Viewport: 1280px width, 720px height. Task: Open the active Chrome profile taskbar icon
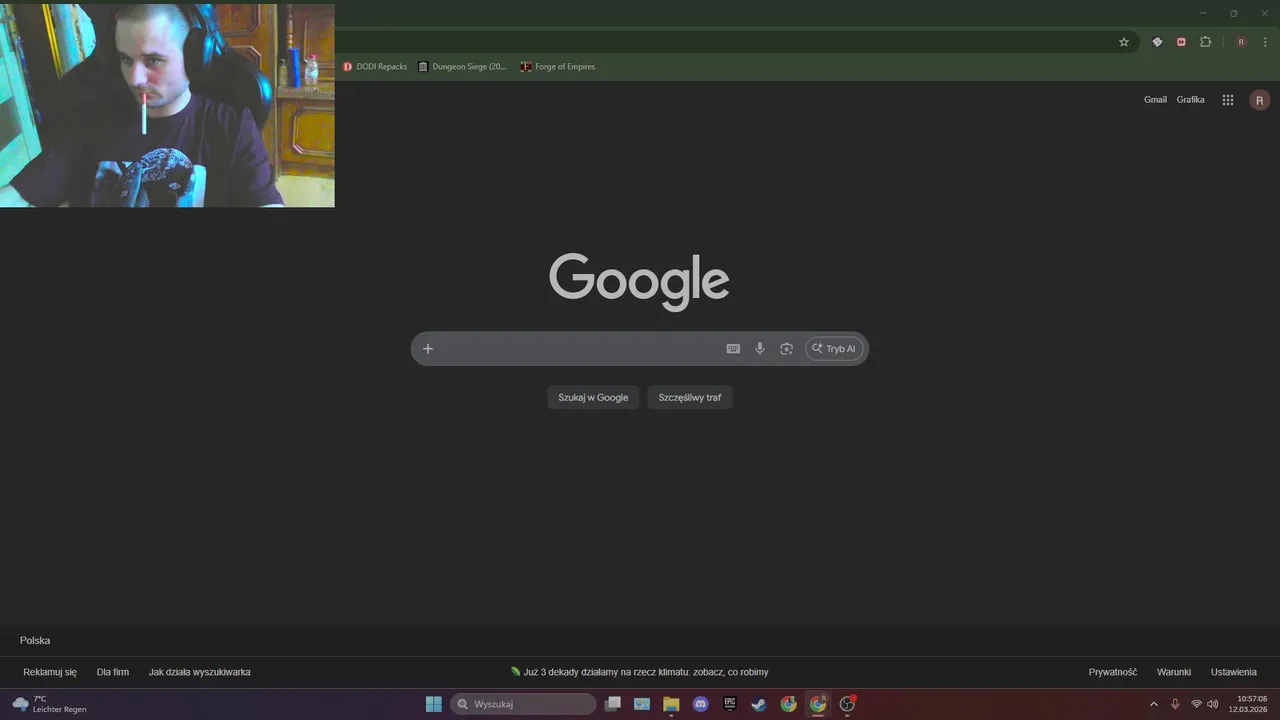818,704
